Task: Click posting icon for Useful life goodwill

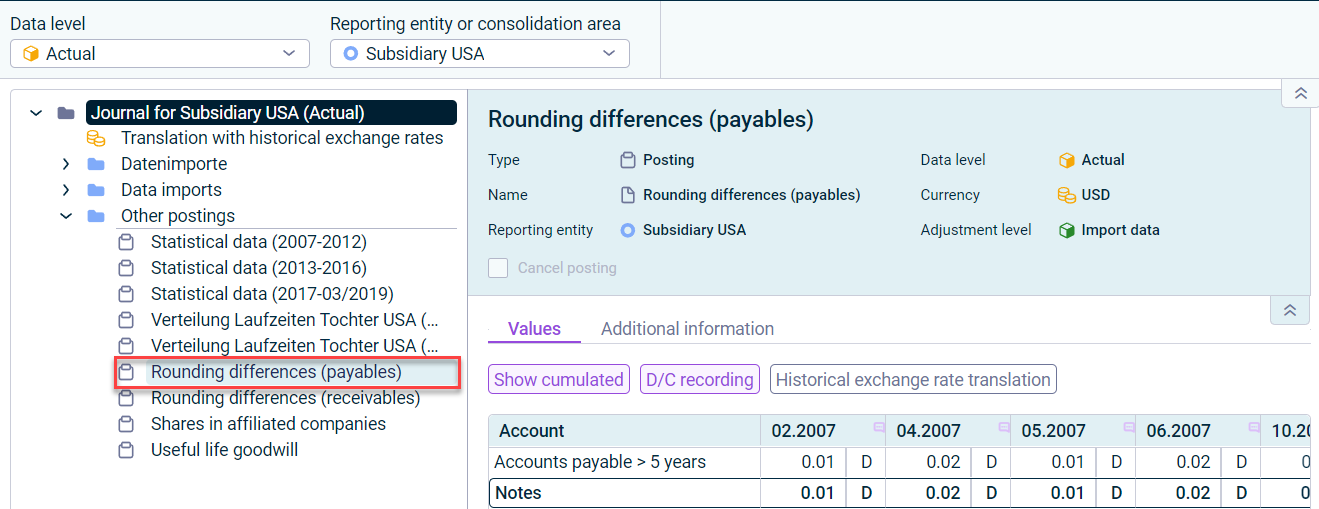Action: pyautogui.click(x=126, y=450)
